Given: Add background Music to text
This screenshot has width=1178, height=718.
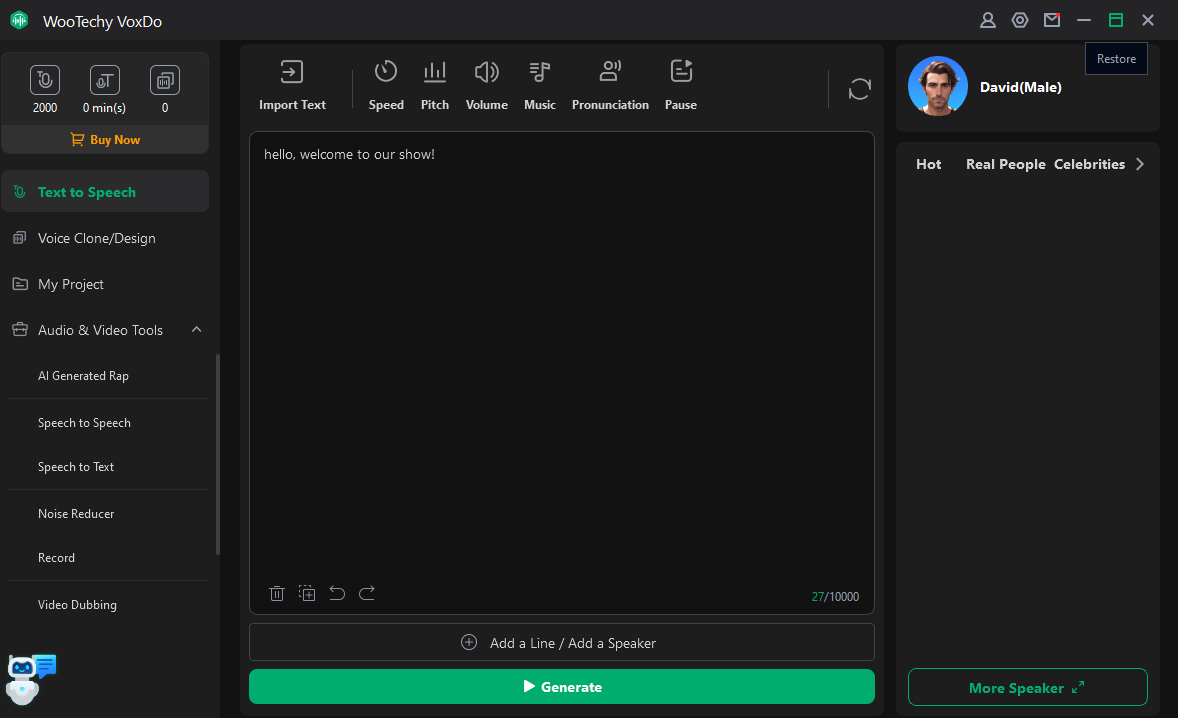Looking at the screenshot, I should point(539,86).
